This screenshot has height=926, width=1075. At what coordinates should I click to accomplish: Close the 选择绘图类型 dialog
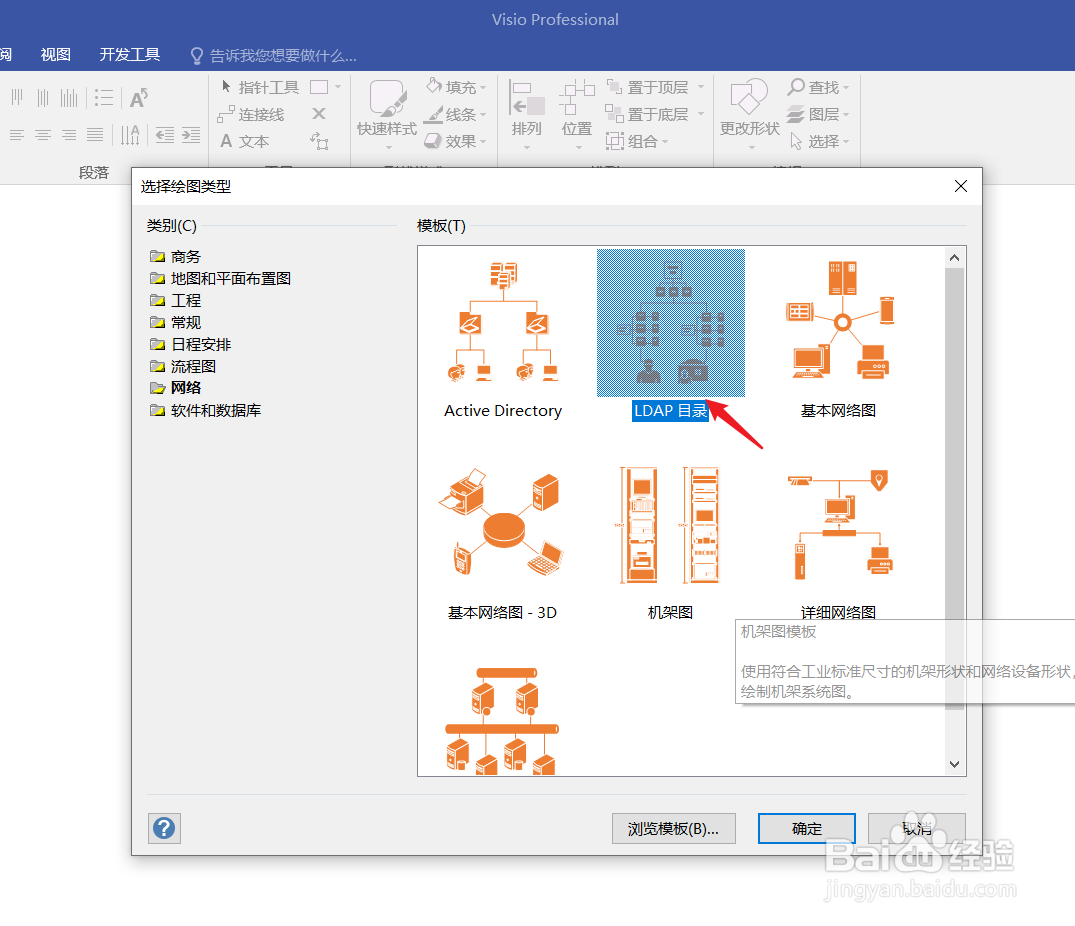[961, 186]
